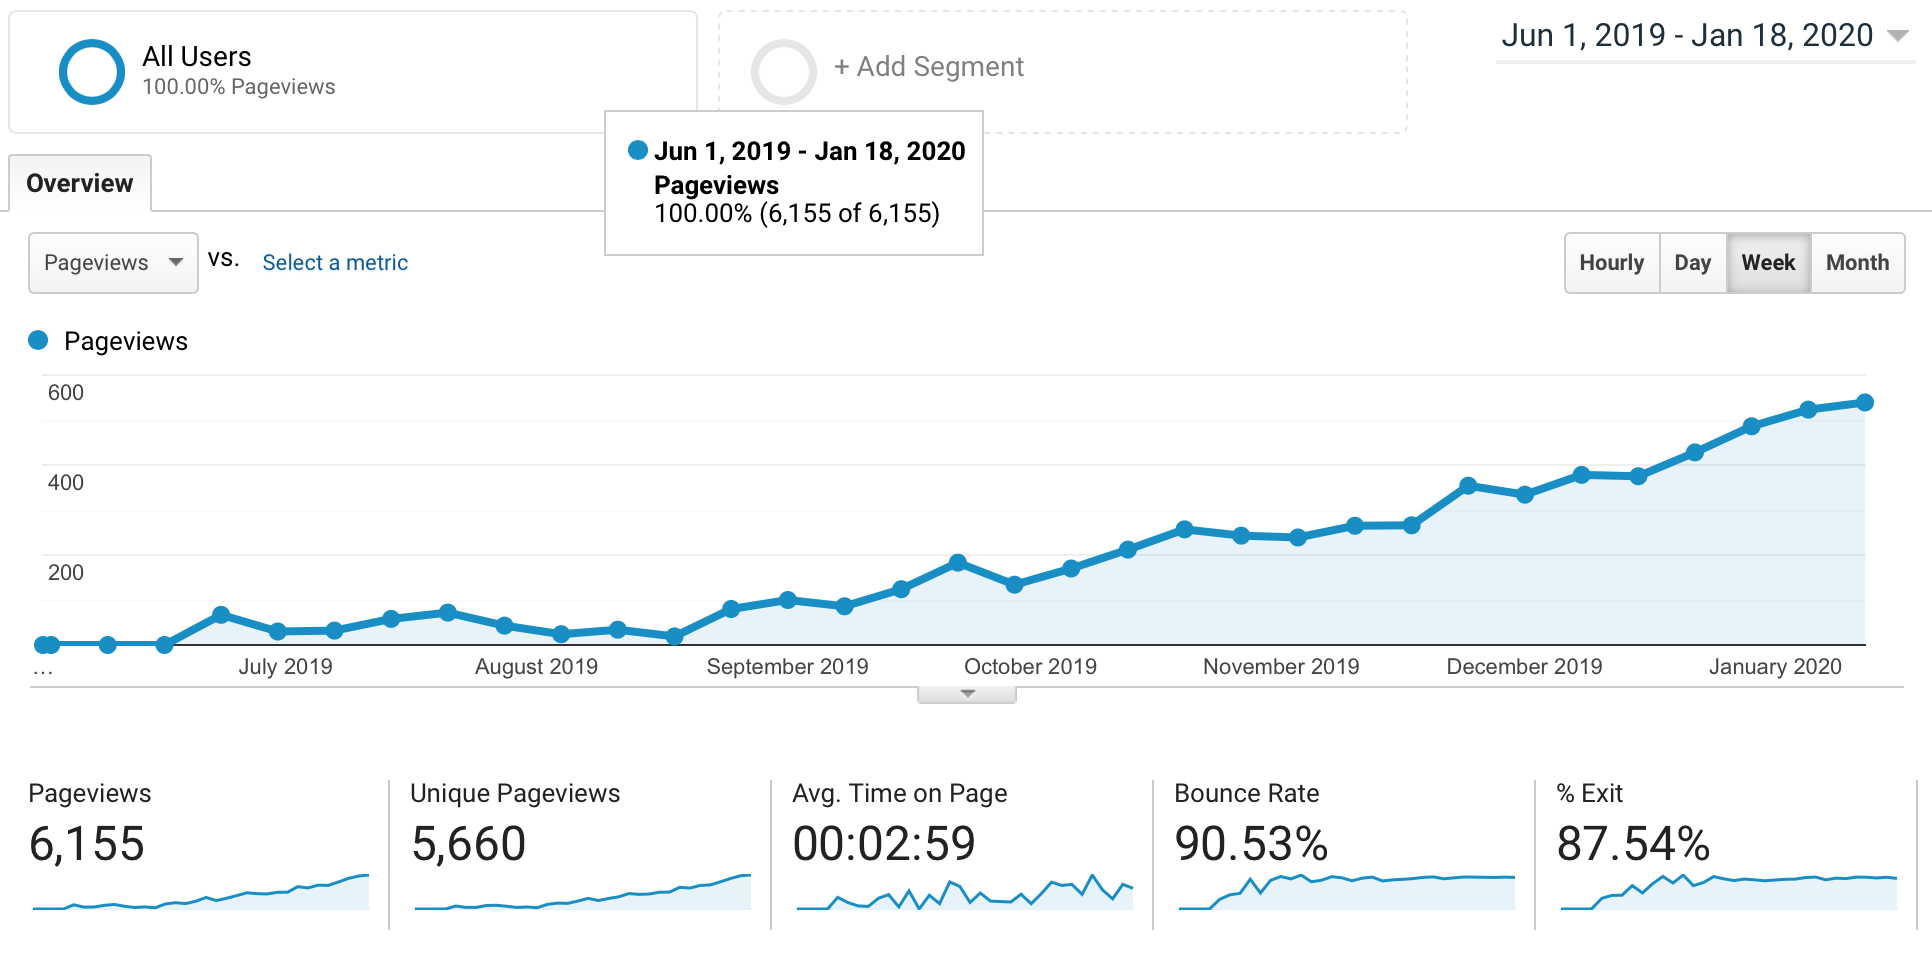Image resolution: width=1932 pixels, height=954 pixels.
Task: Click the Unique Pageviews sparkline chart
Action: point(582,892)
